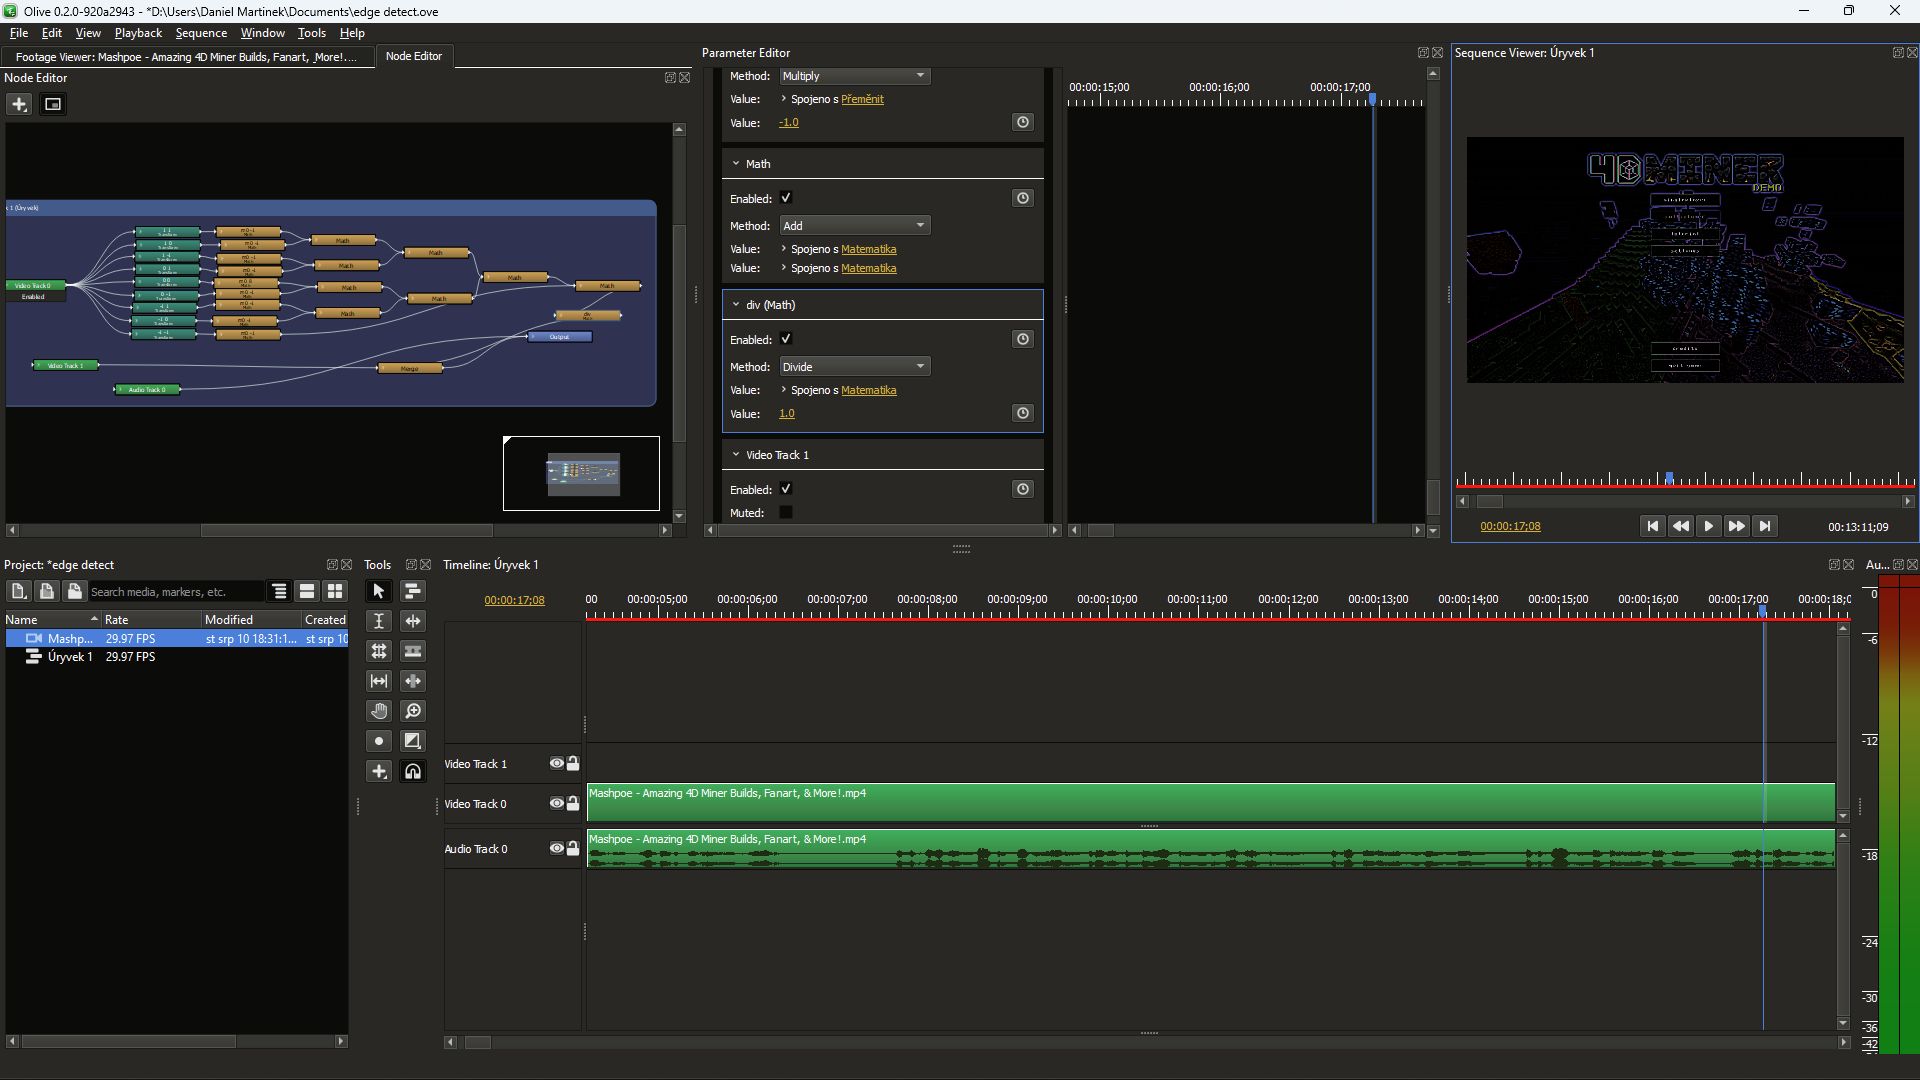
Task: Toggle keyframing clock for div Value
Action: (1022, 413)
